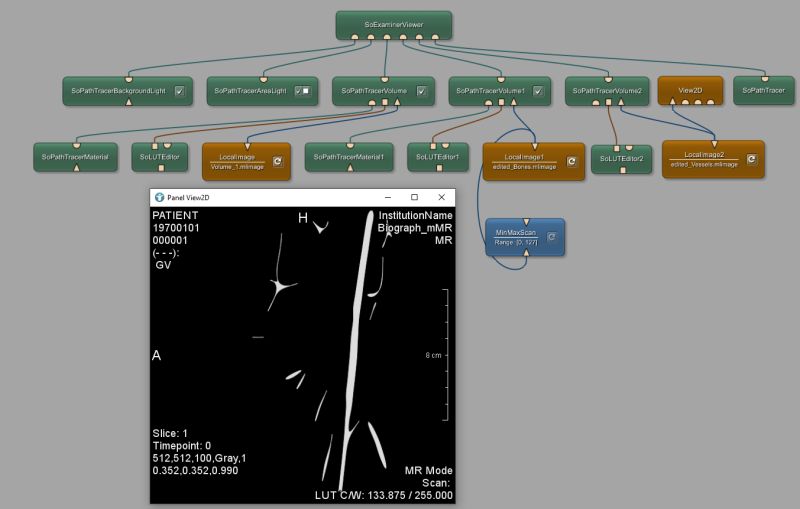This screenshot has width=800, height=509.
Task: Select the SoPathTracerVolume2 module
Action: click(x=607, y=91)
